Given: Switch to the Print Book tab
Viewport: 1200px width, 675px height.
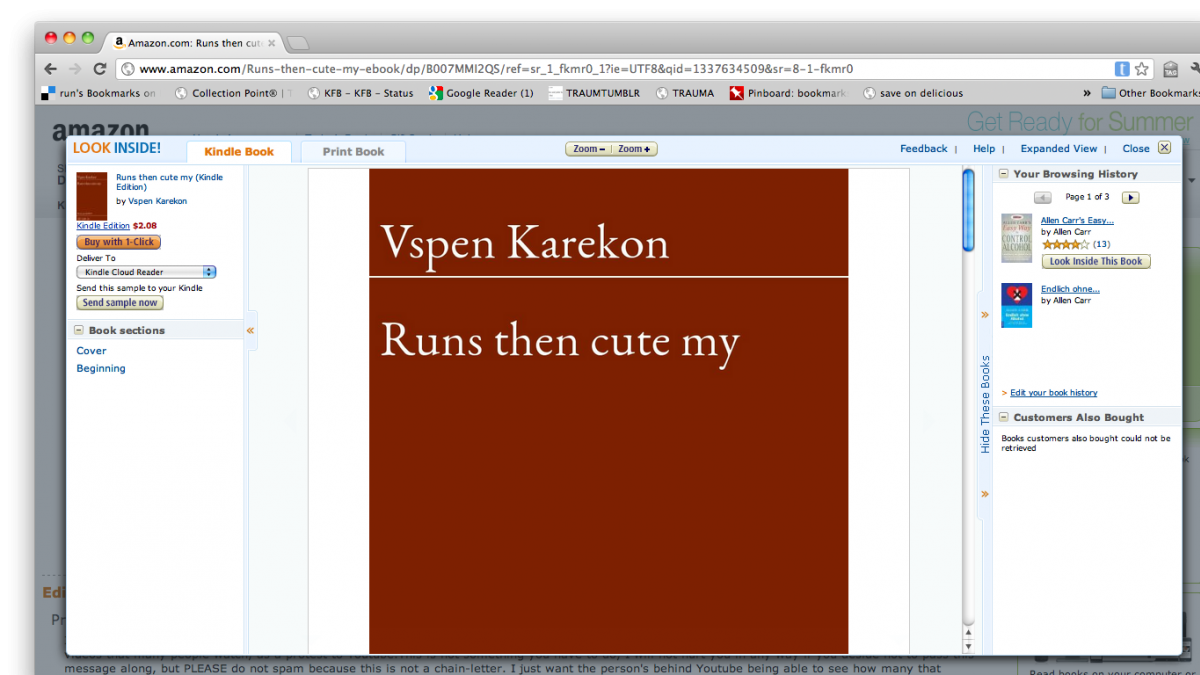Looking at the screenshot, I should click(353, 152).
